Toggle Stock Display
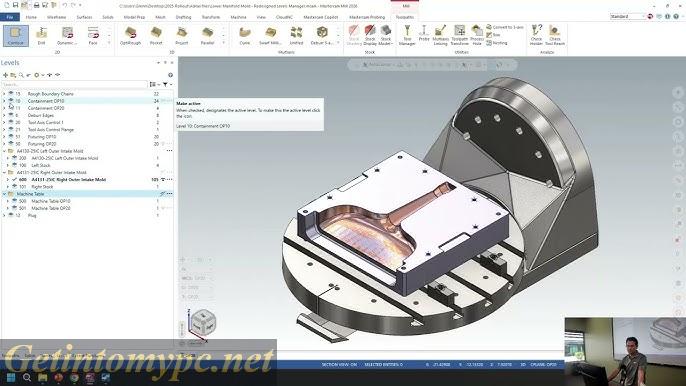The image size is (686, 386). (x=370, y=35)
